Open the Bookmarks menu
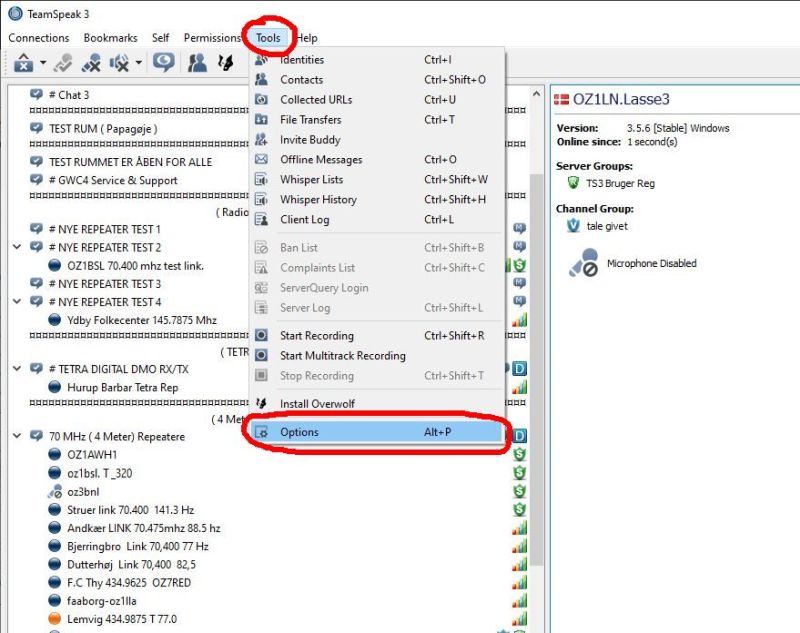This screenshot has height=633, width=800. click(x=110, y=38)
